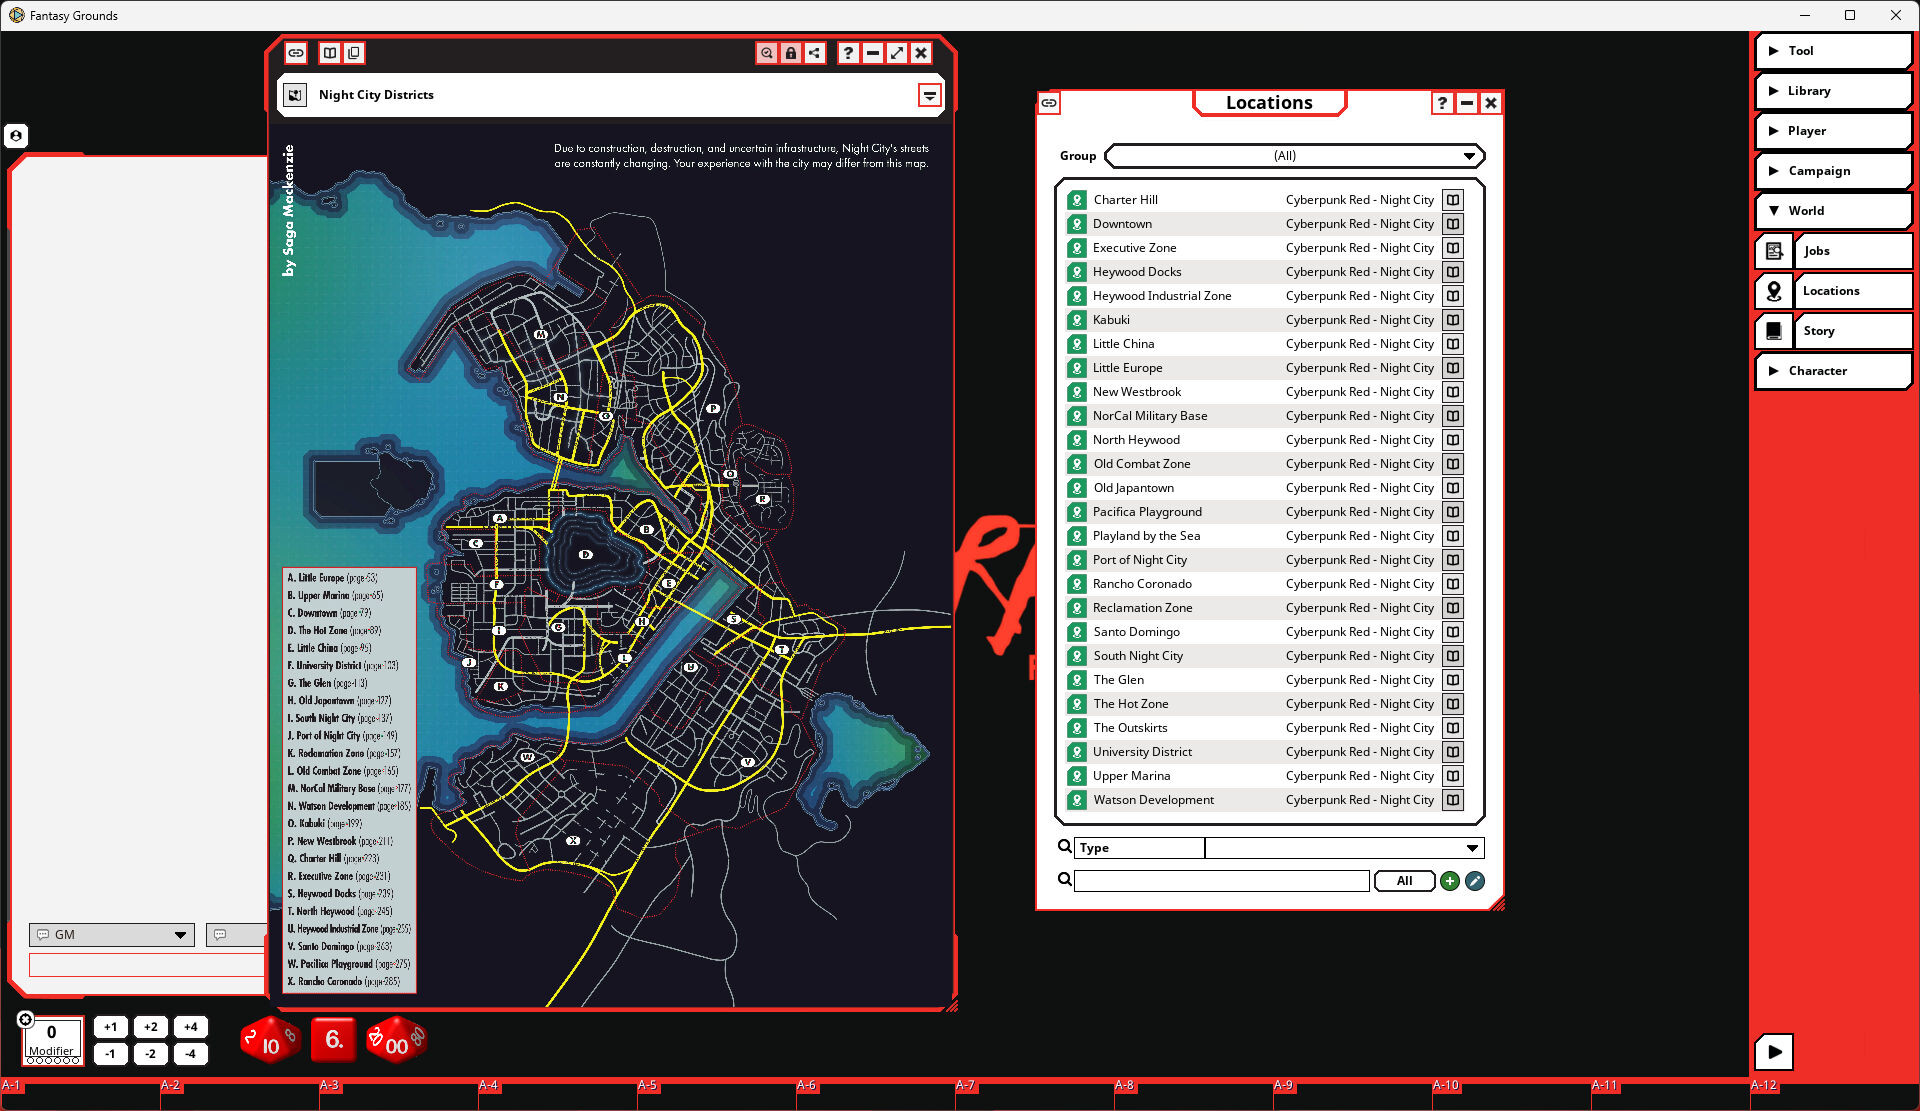Open the Jobs sidebar button
1920x1111 pixels.
point(1833,251)
